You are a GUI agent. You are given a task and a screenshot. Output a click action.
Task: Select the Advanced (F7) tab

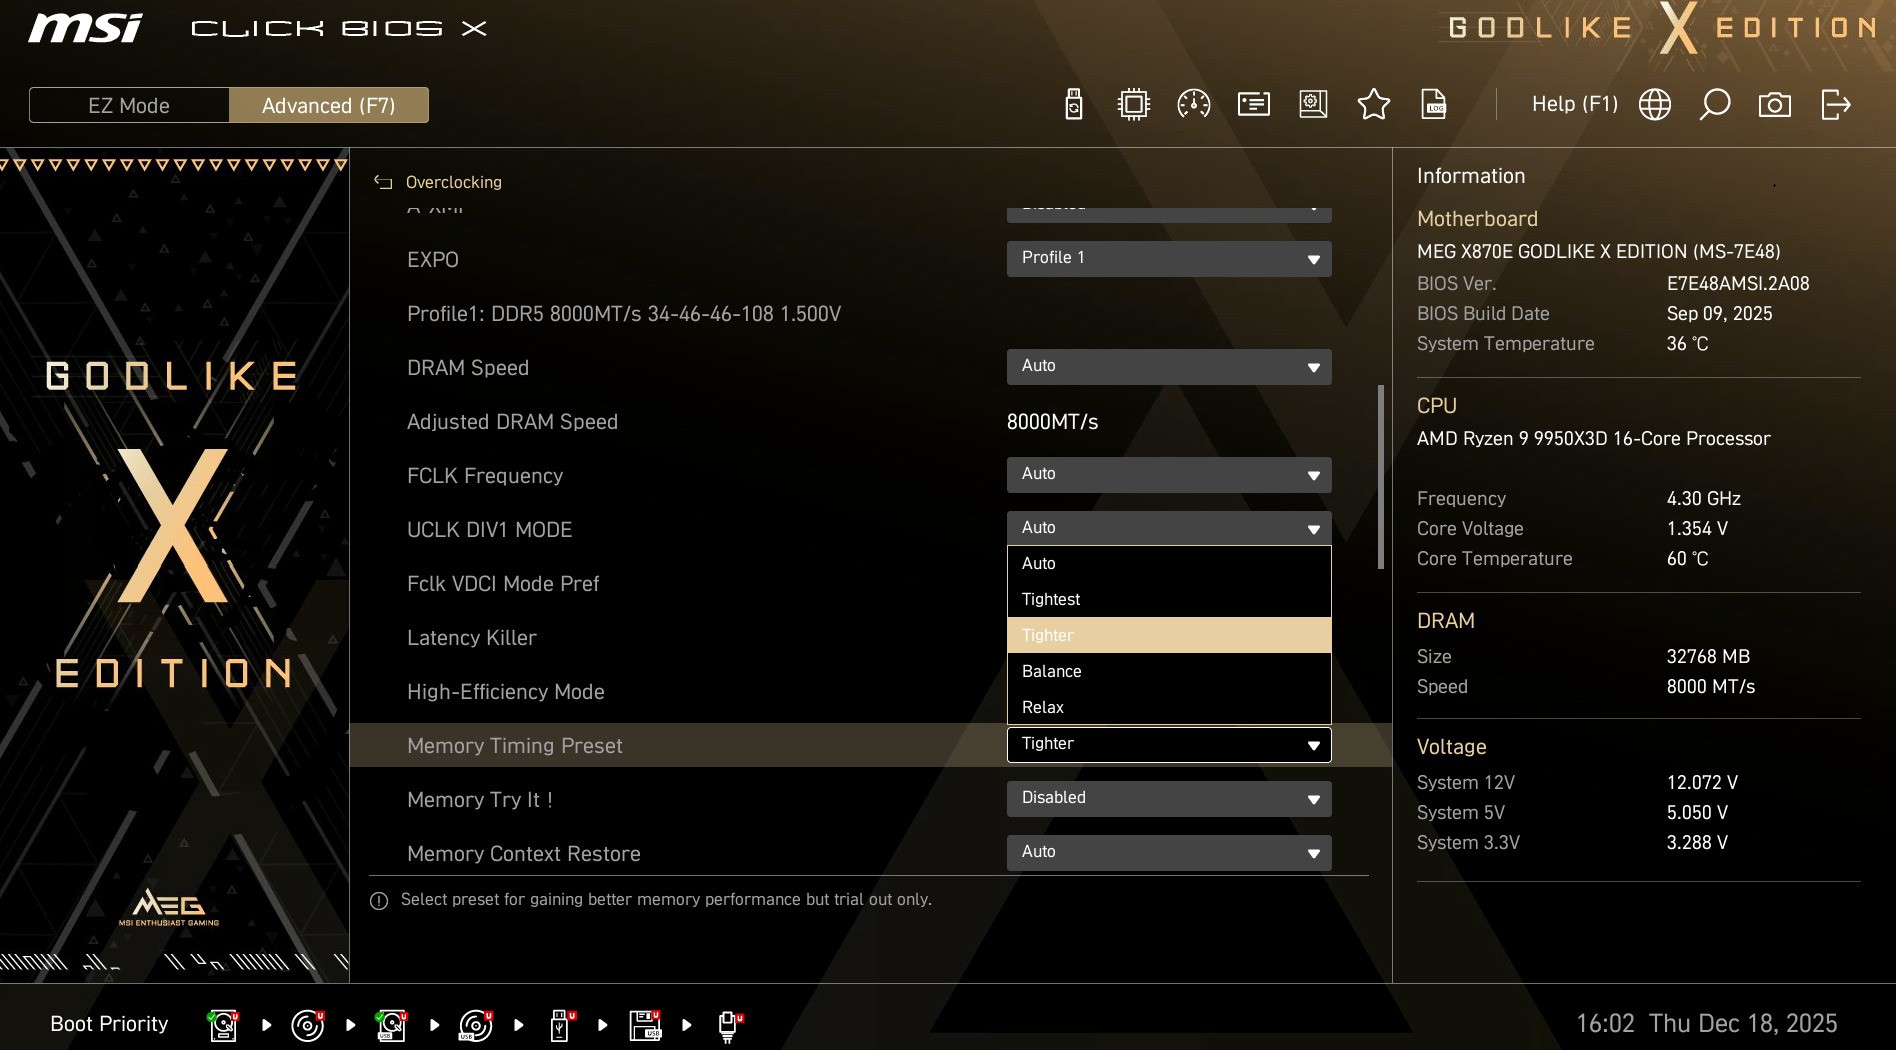[x=328, y=105]
